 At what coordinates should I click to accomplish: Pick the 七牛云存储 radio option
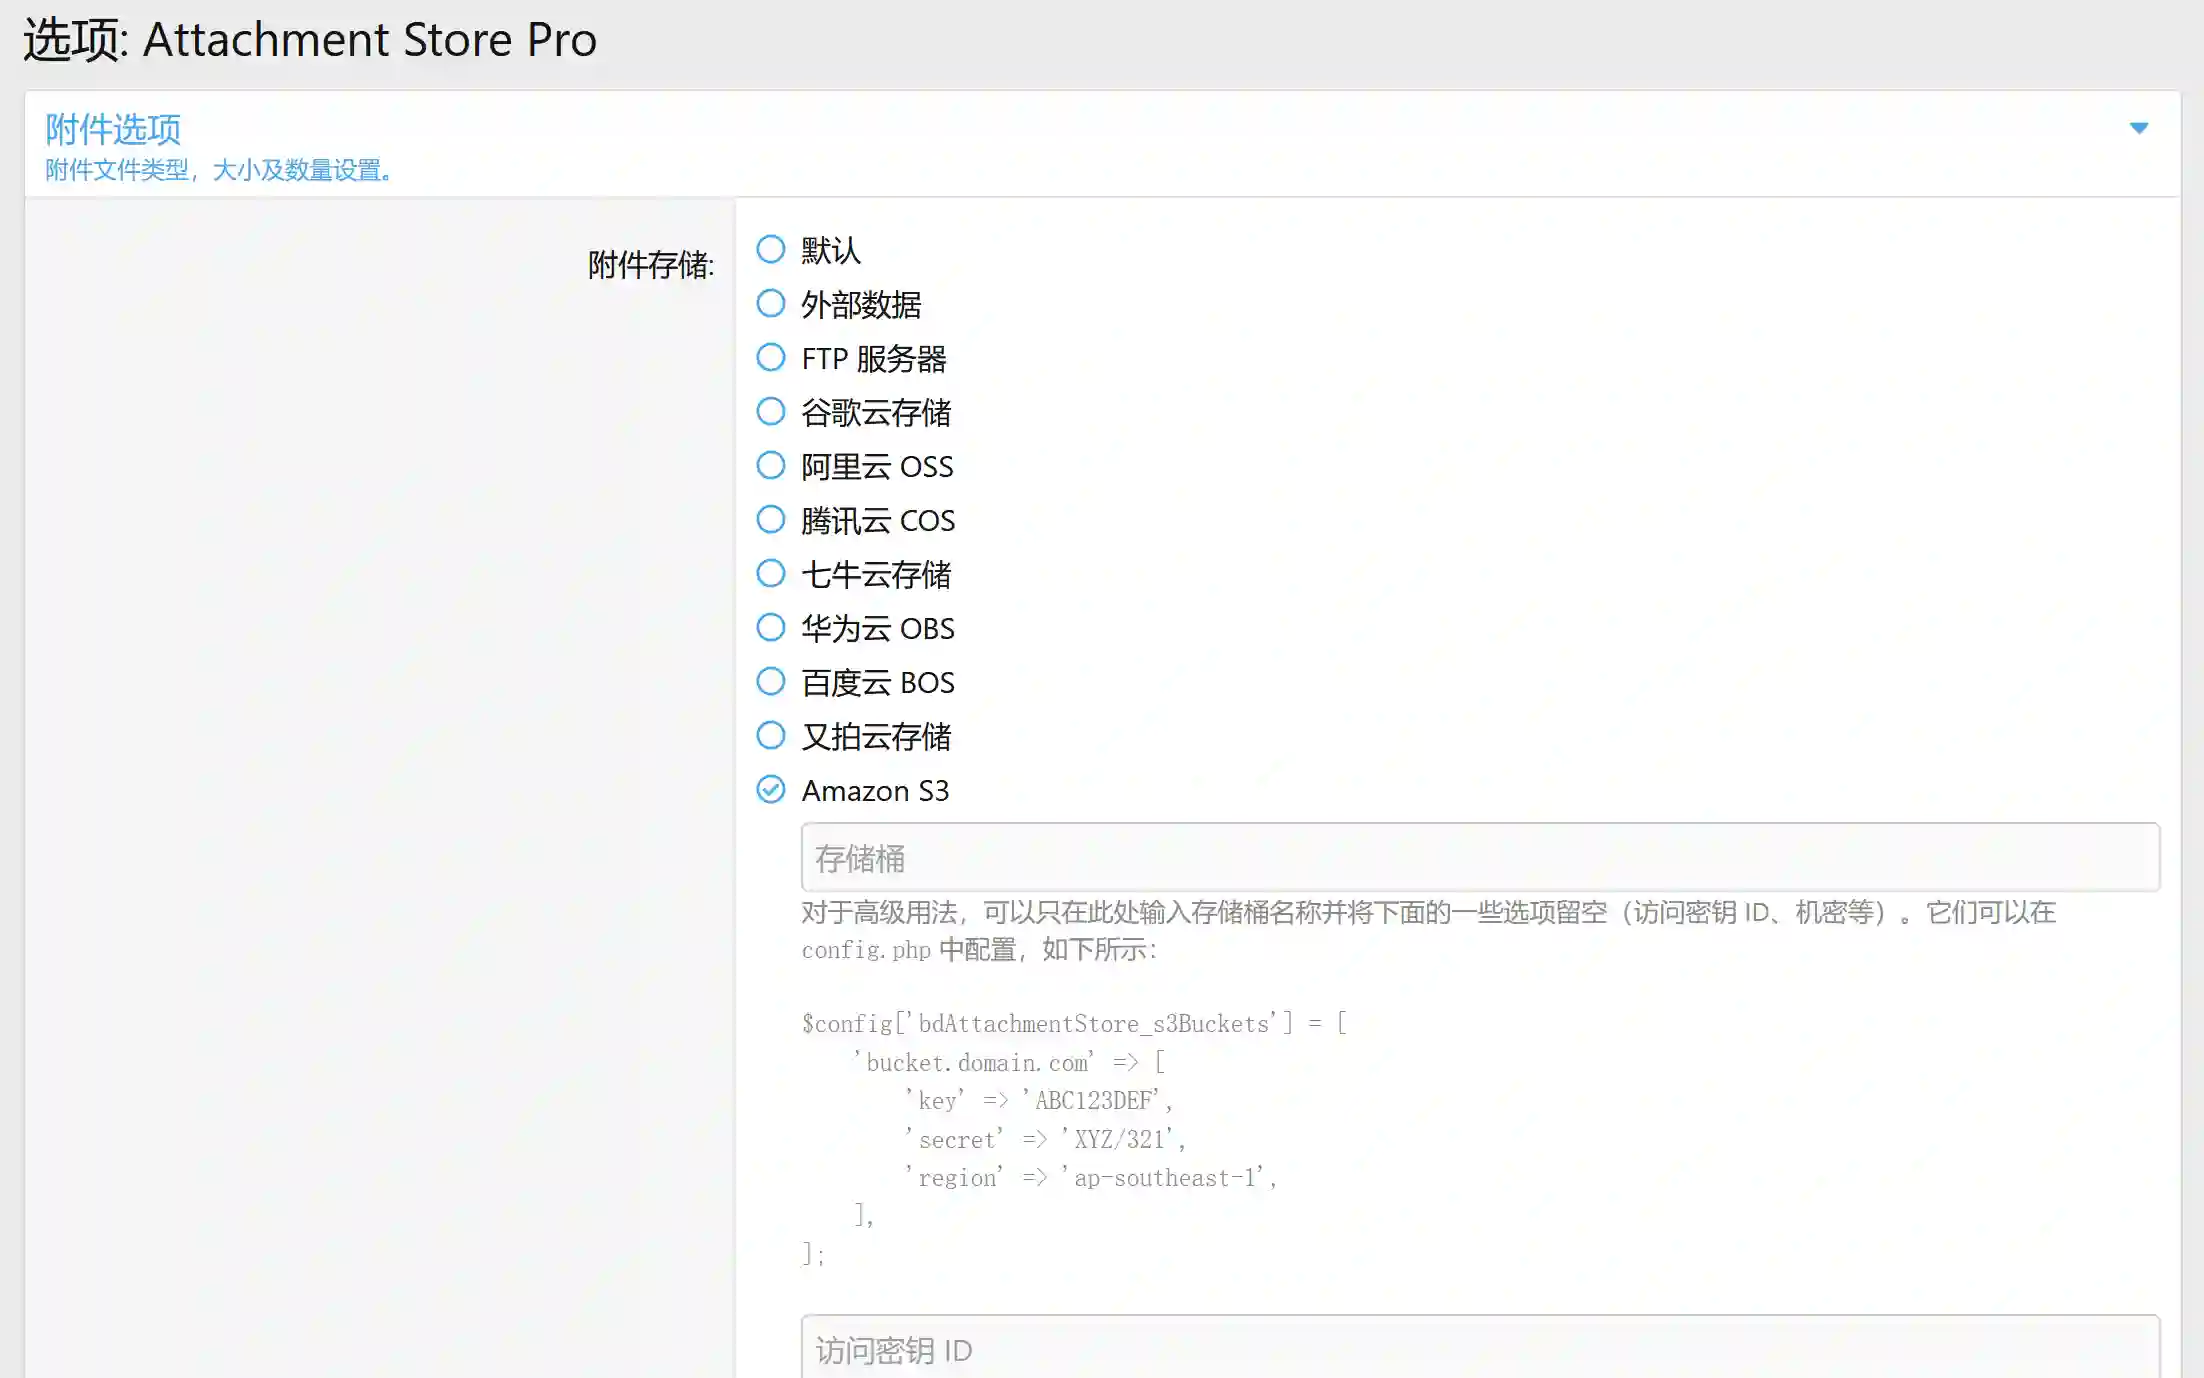click(x=770, y=573)
